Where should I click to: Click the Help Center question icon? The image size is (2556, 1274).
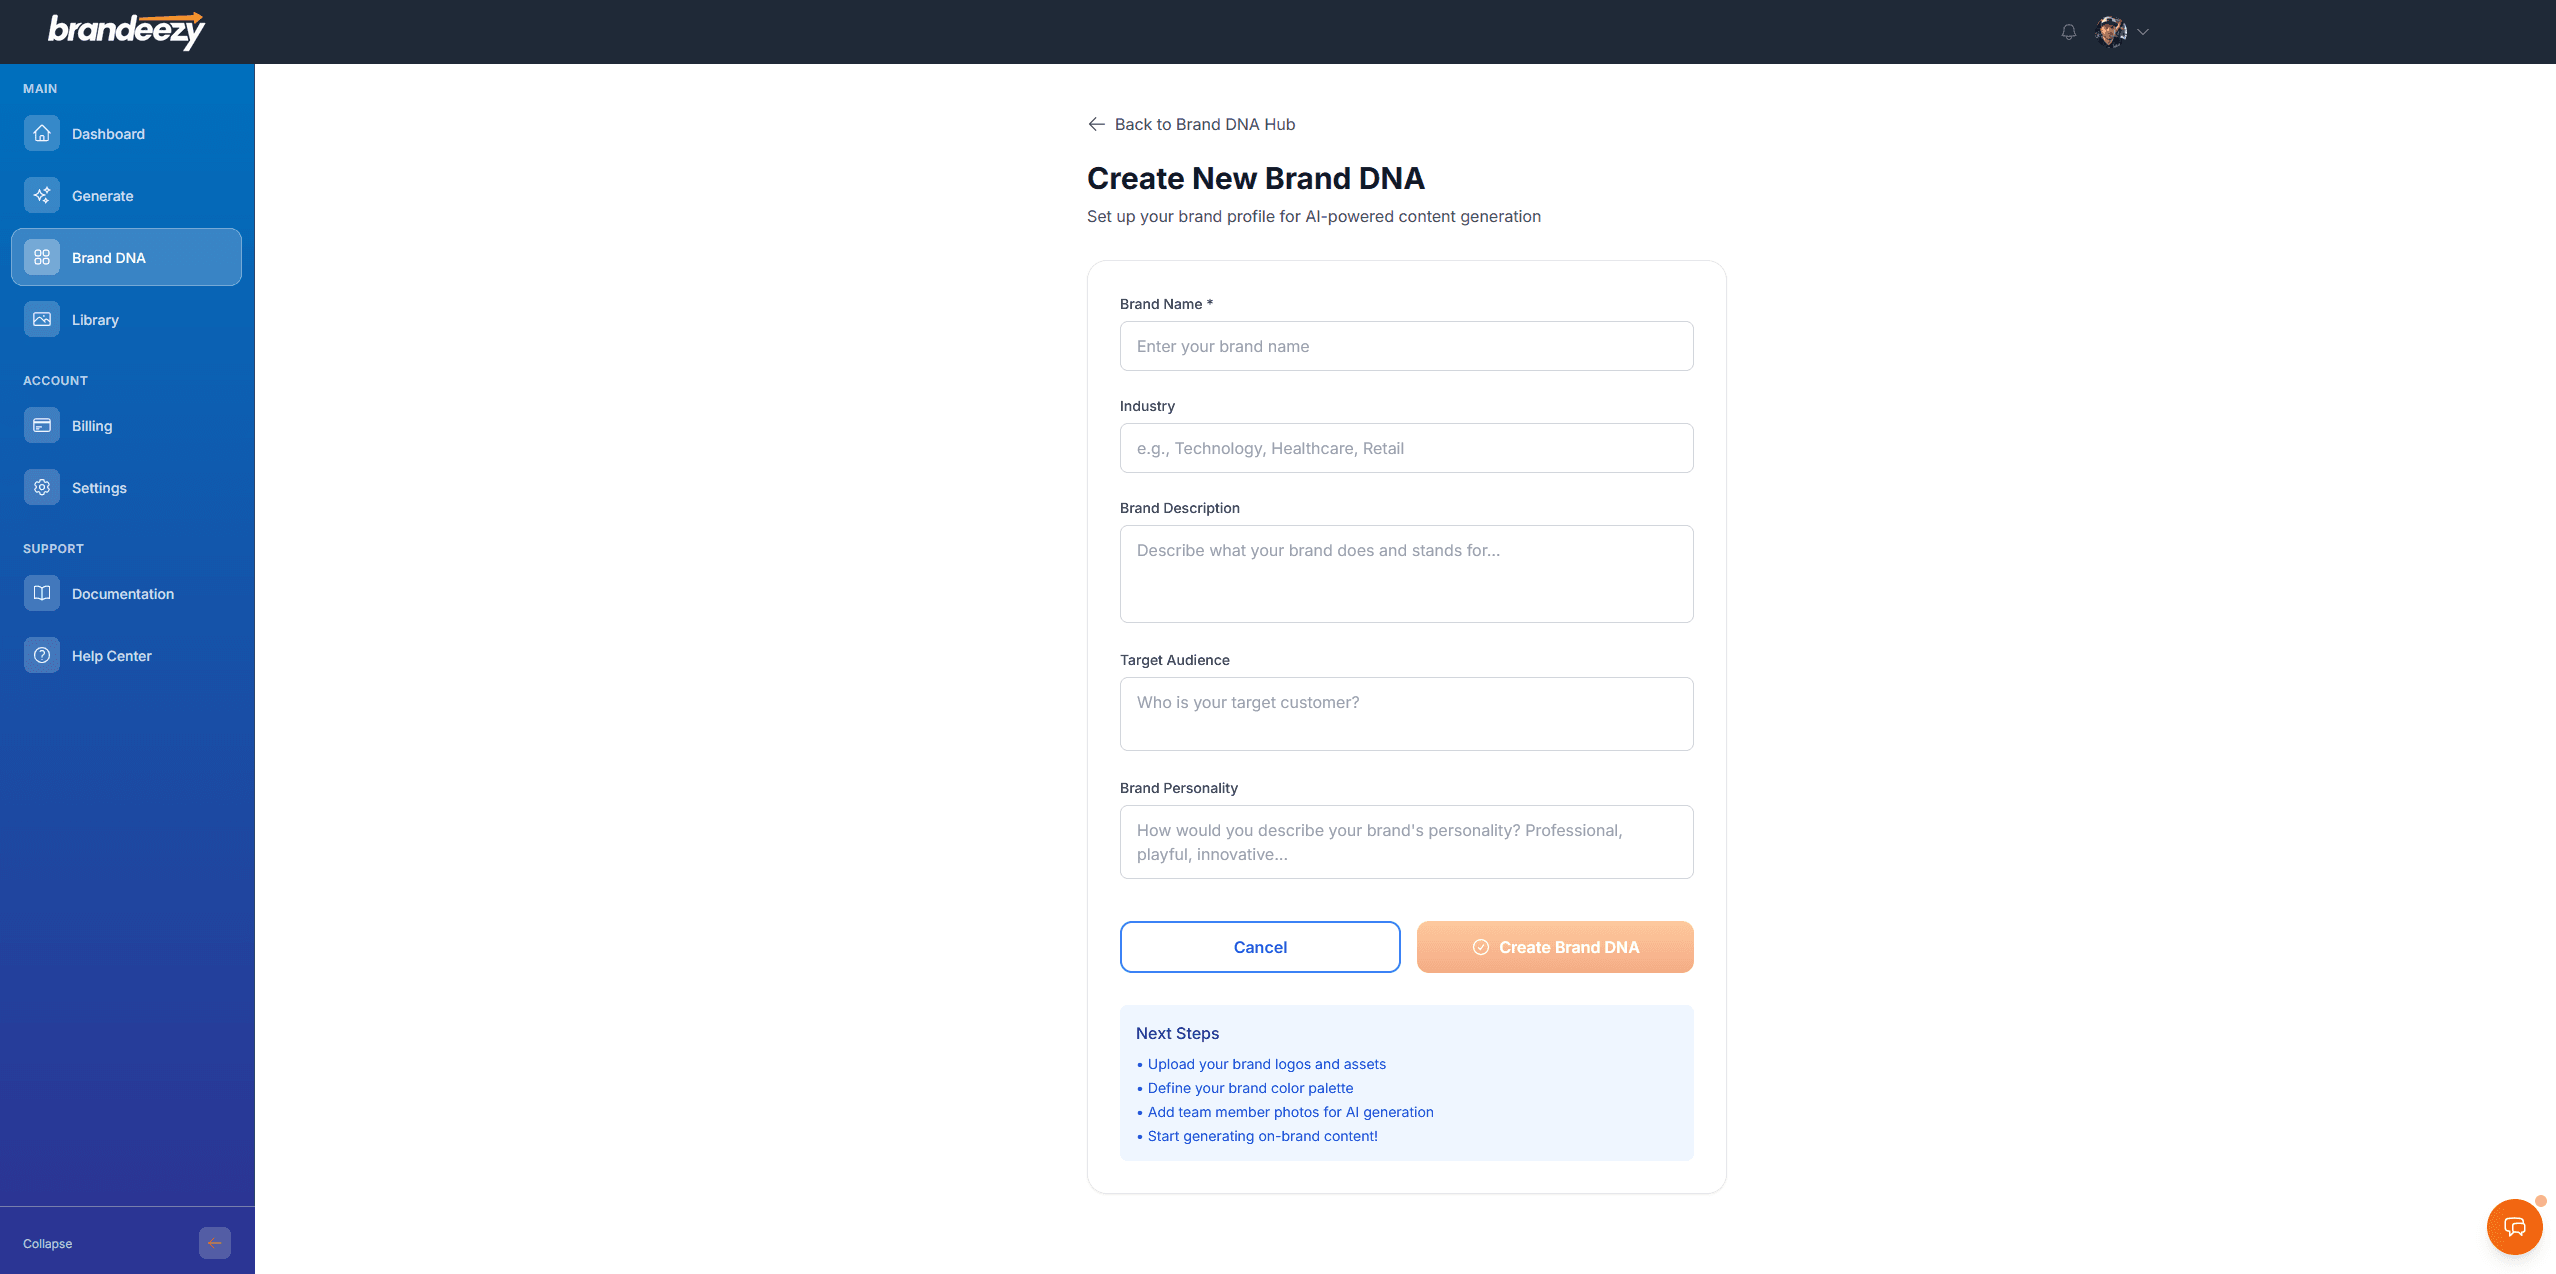tap(41, 655)
